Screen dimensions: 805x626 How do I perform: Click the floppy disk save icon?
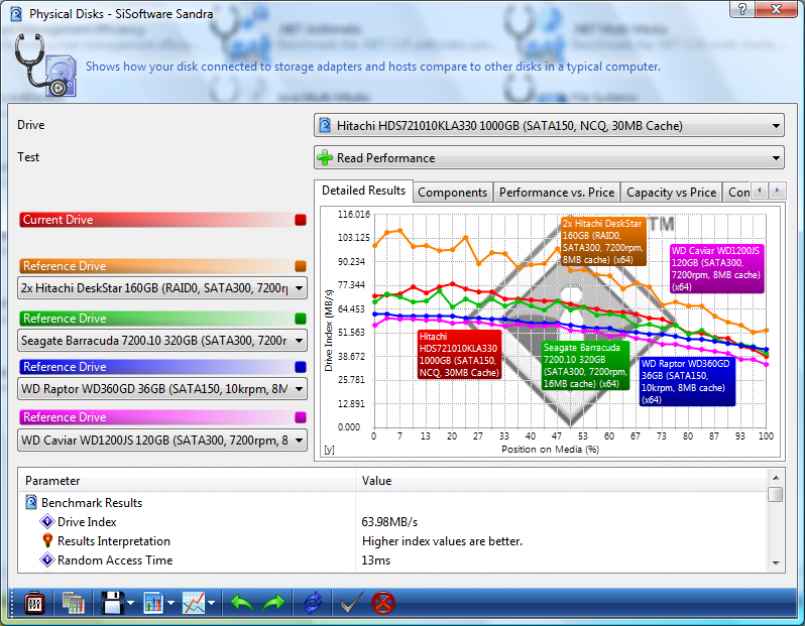pos(110,603)
